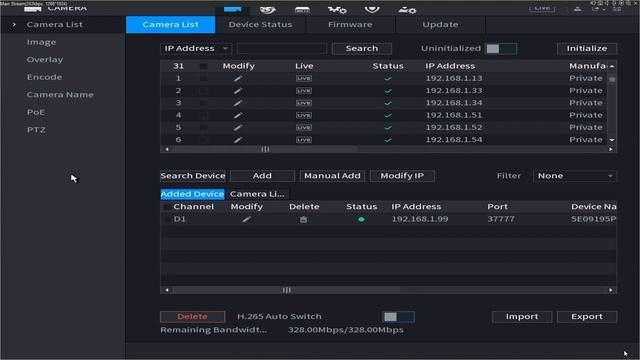The image size is (640, 360).
Task: Select the Camera Li... sub-tab
Action: click(257, 194)
